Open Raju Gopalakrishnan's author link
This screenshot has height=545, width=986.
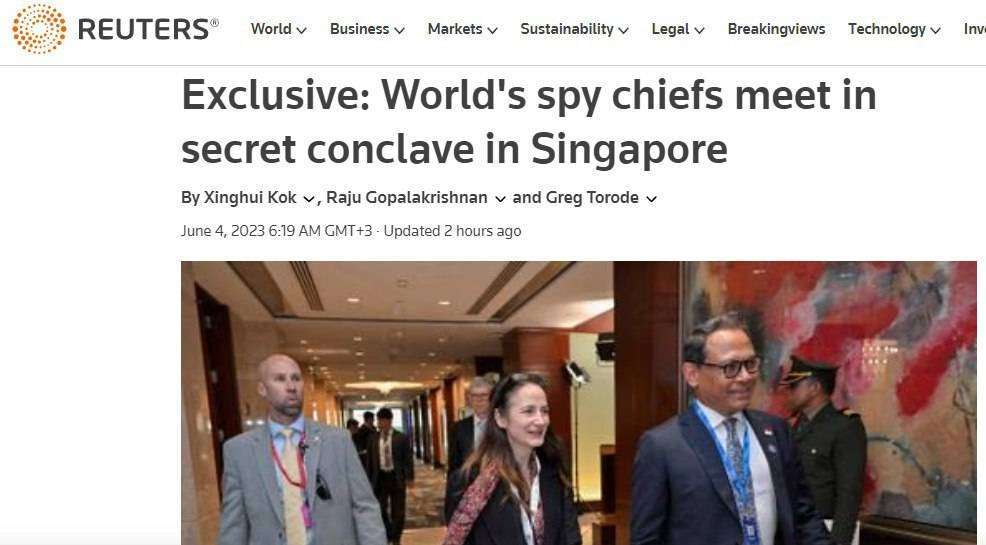406,197
